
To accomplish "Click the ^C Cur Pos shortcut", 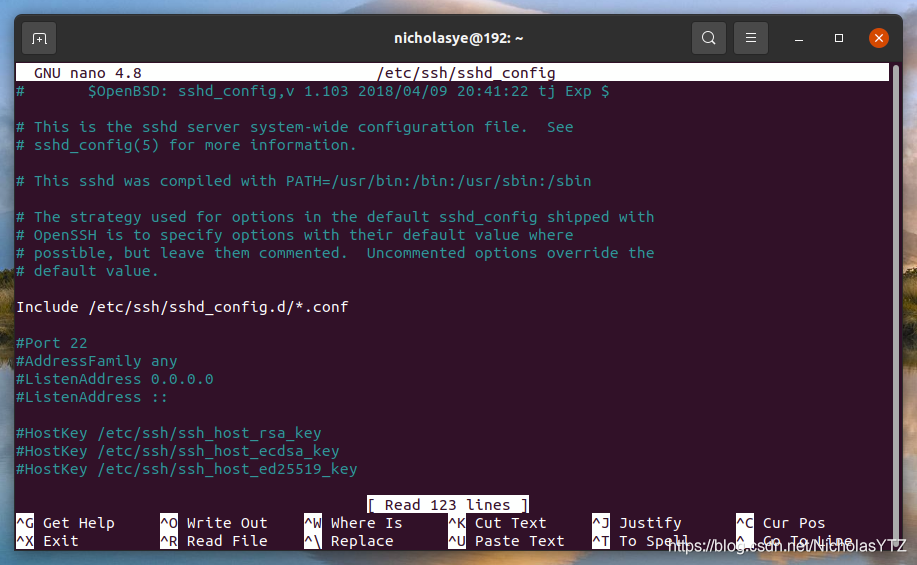I will 781,523.
